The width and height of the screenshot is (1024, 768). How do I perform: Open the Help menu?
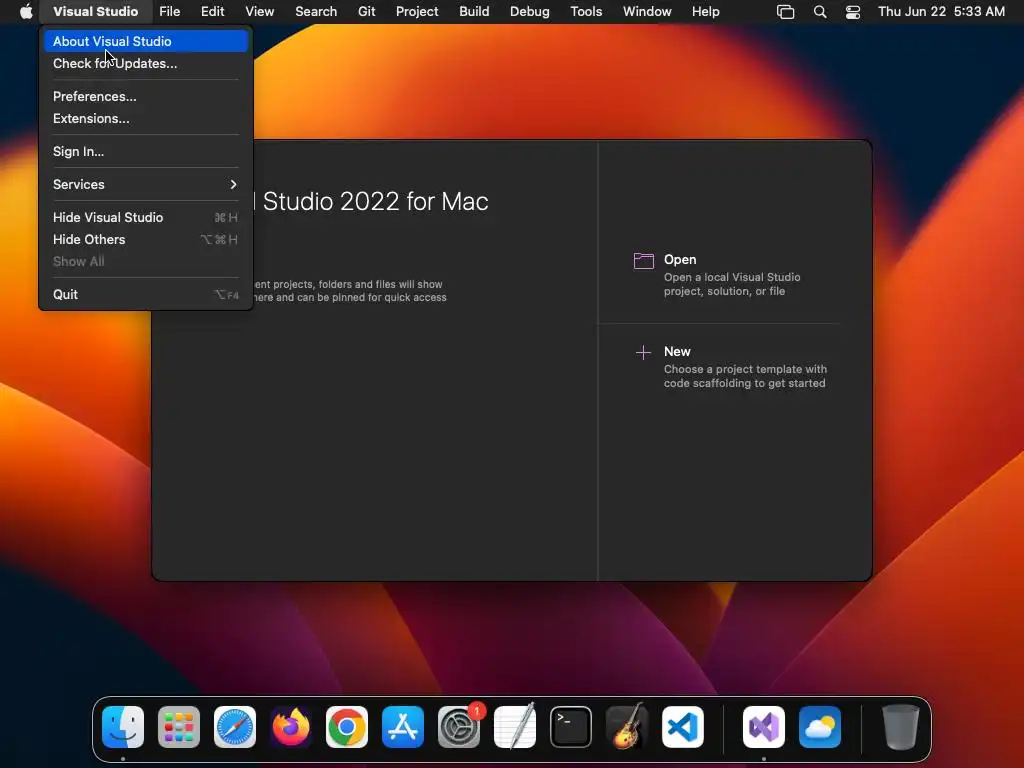click(x=706, y=12)
